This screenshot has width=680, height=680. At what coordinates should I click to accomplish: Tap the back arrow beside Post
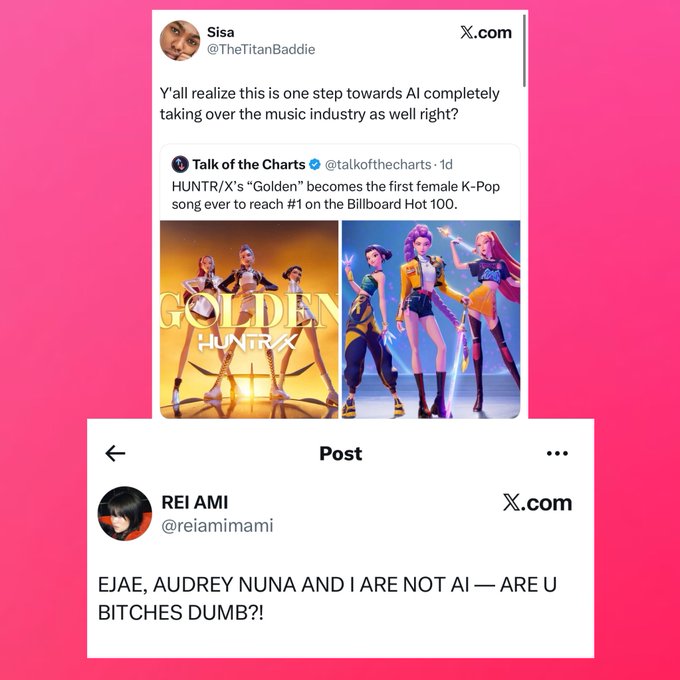[115, 454]
